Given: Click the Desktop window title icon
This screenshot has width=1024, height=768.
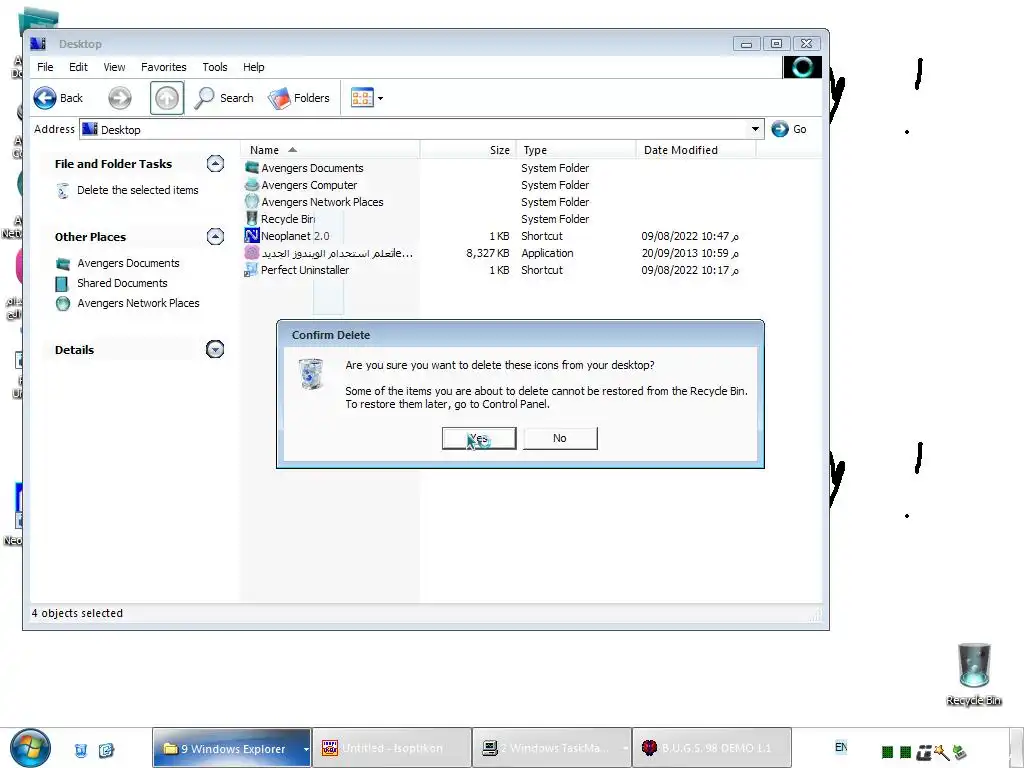Looking at the screenshot, I should pos(39,44).
